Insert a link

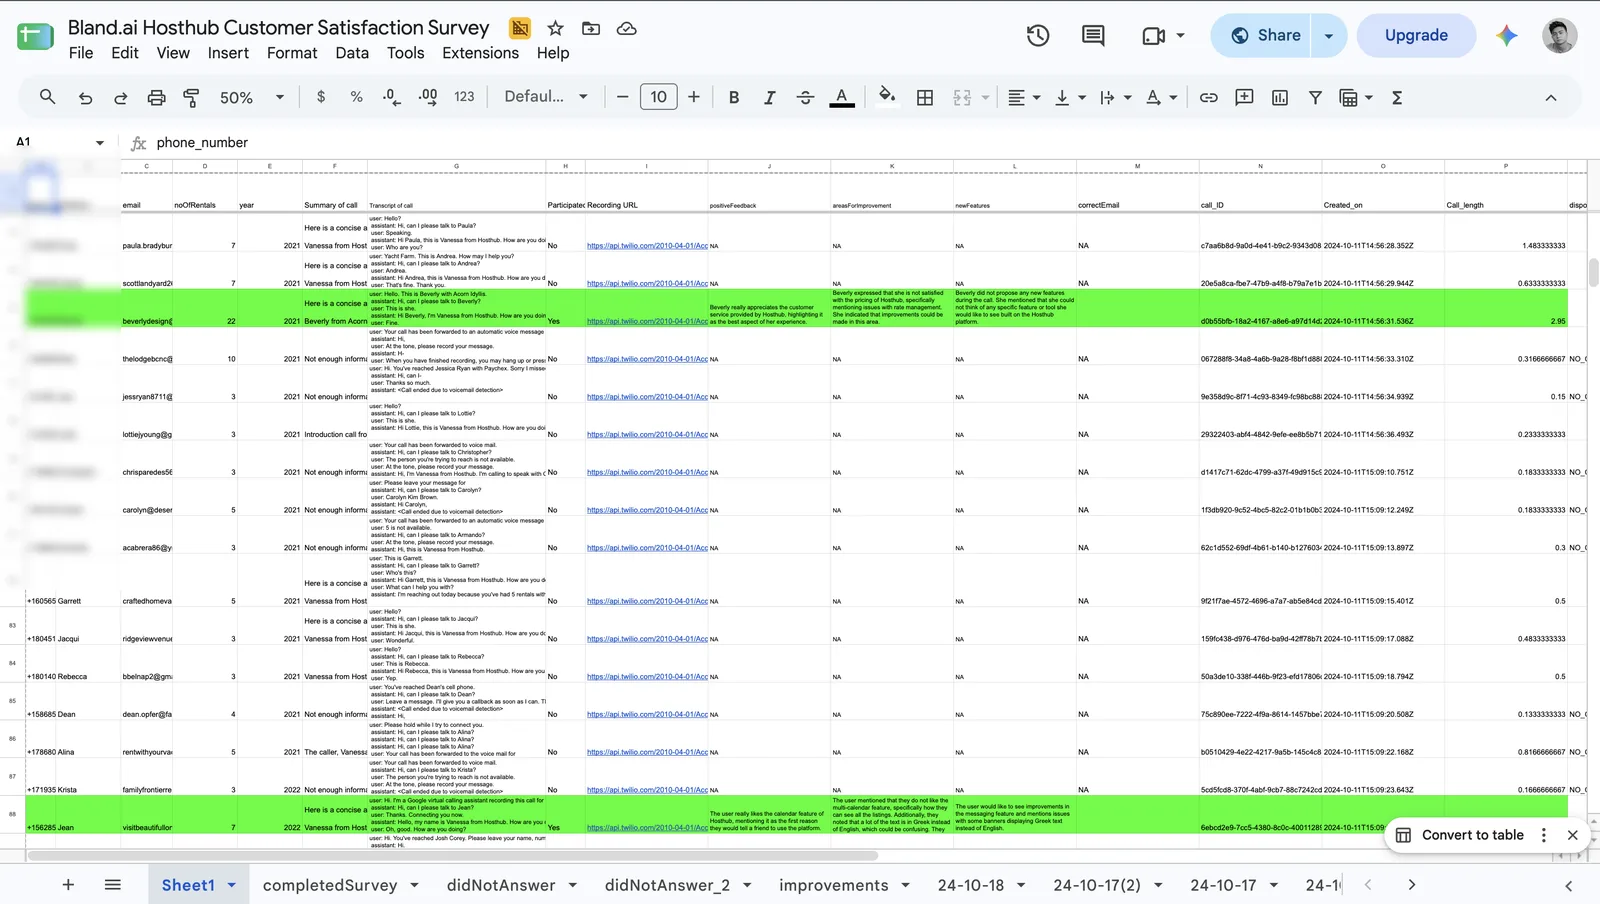pos(1208,97)
